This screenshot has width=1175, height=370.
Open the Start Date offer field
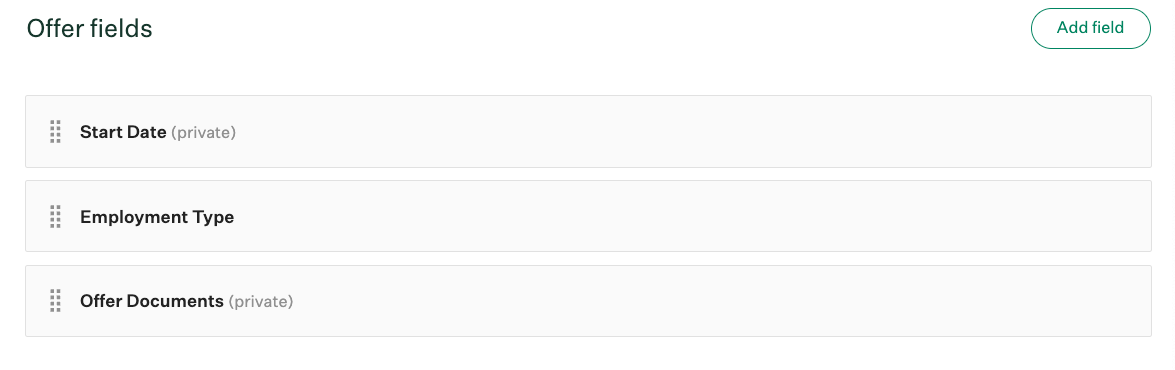pos(123,133)
